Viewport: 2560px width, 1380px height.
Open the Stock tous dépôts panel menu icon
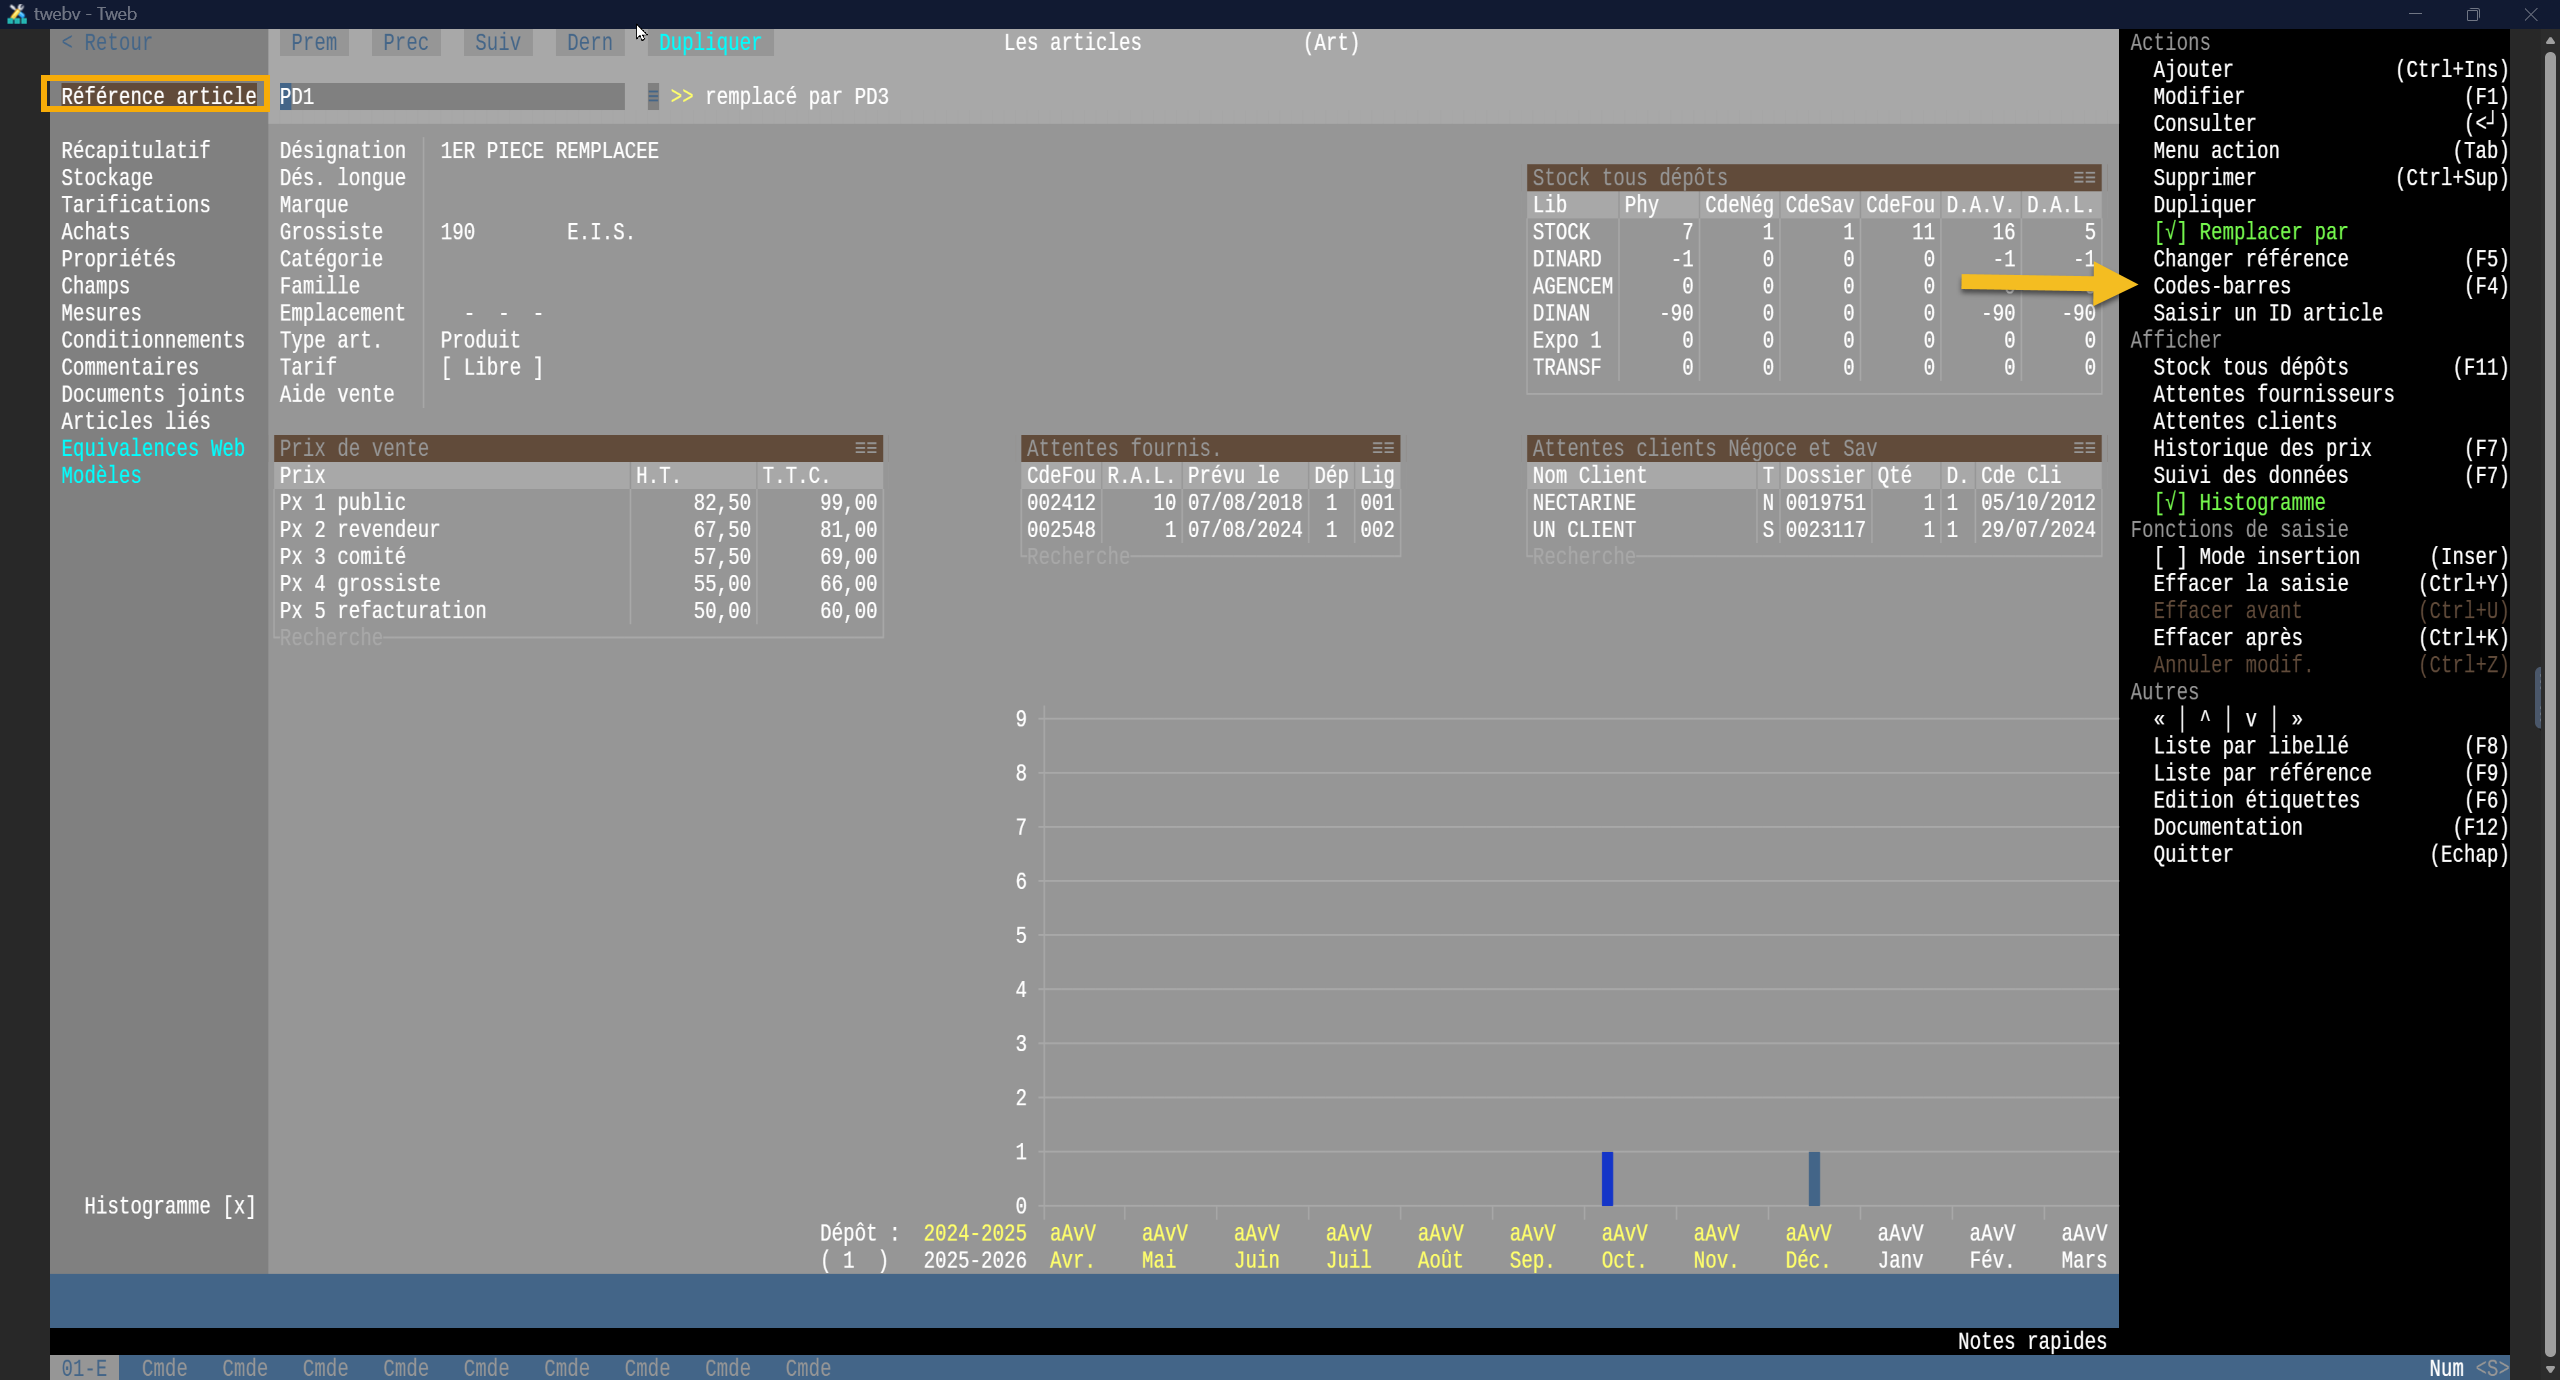2084,178
